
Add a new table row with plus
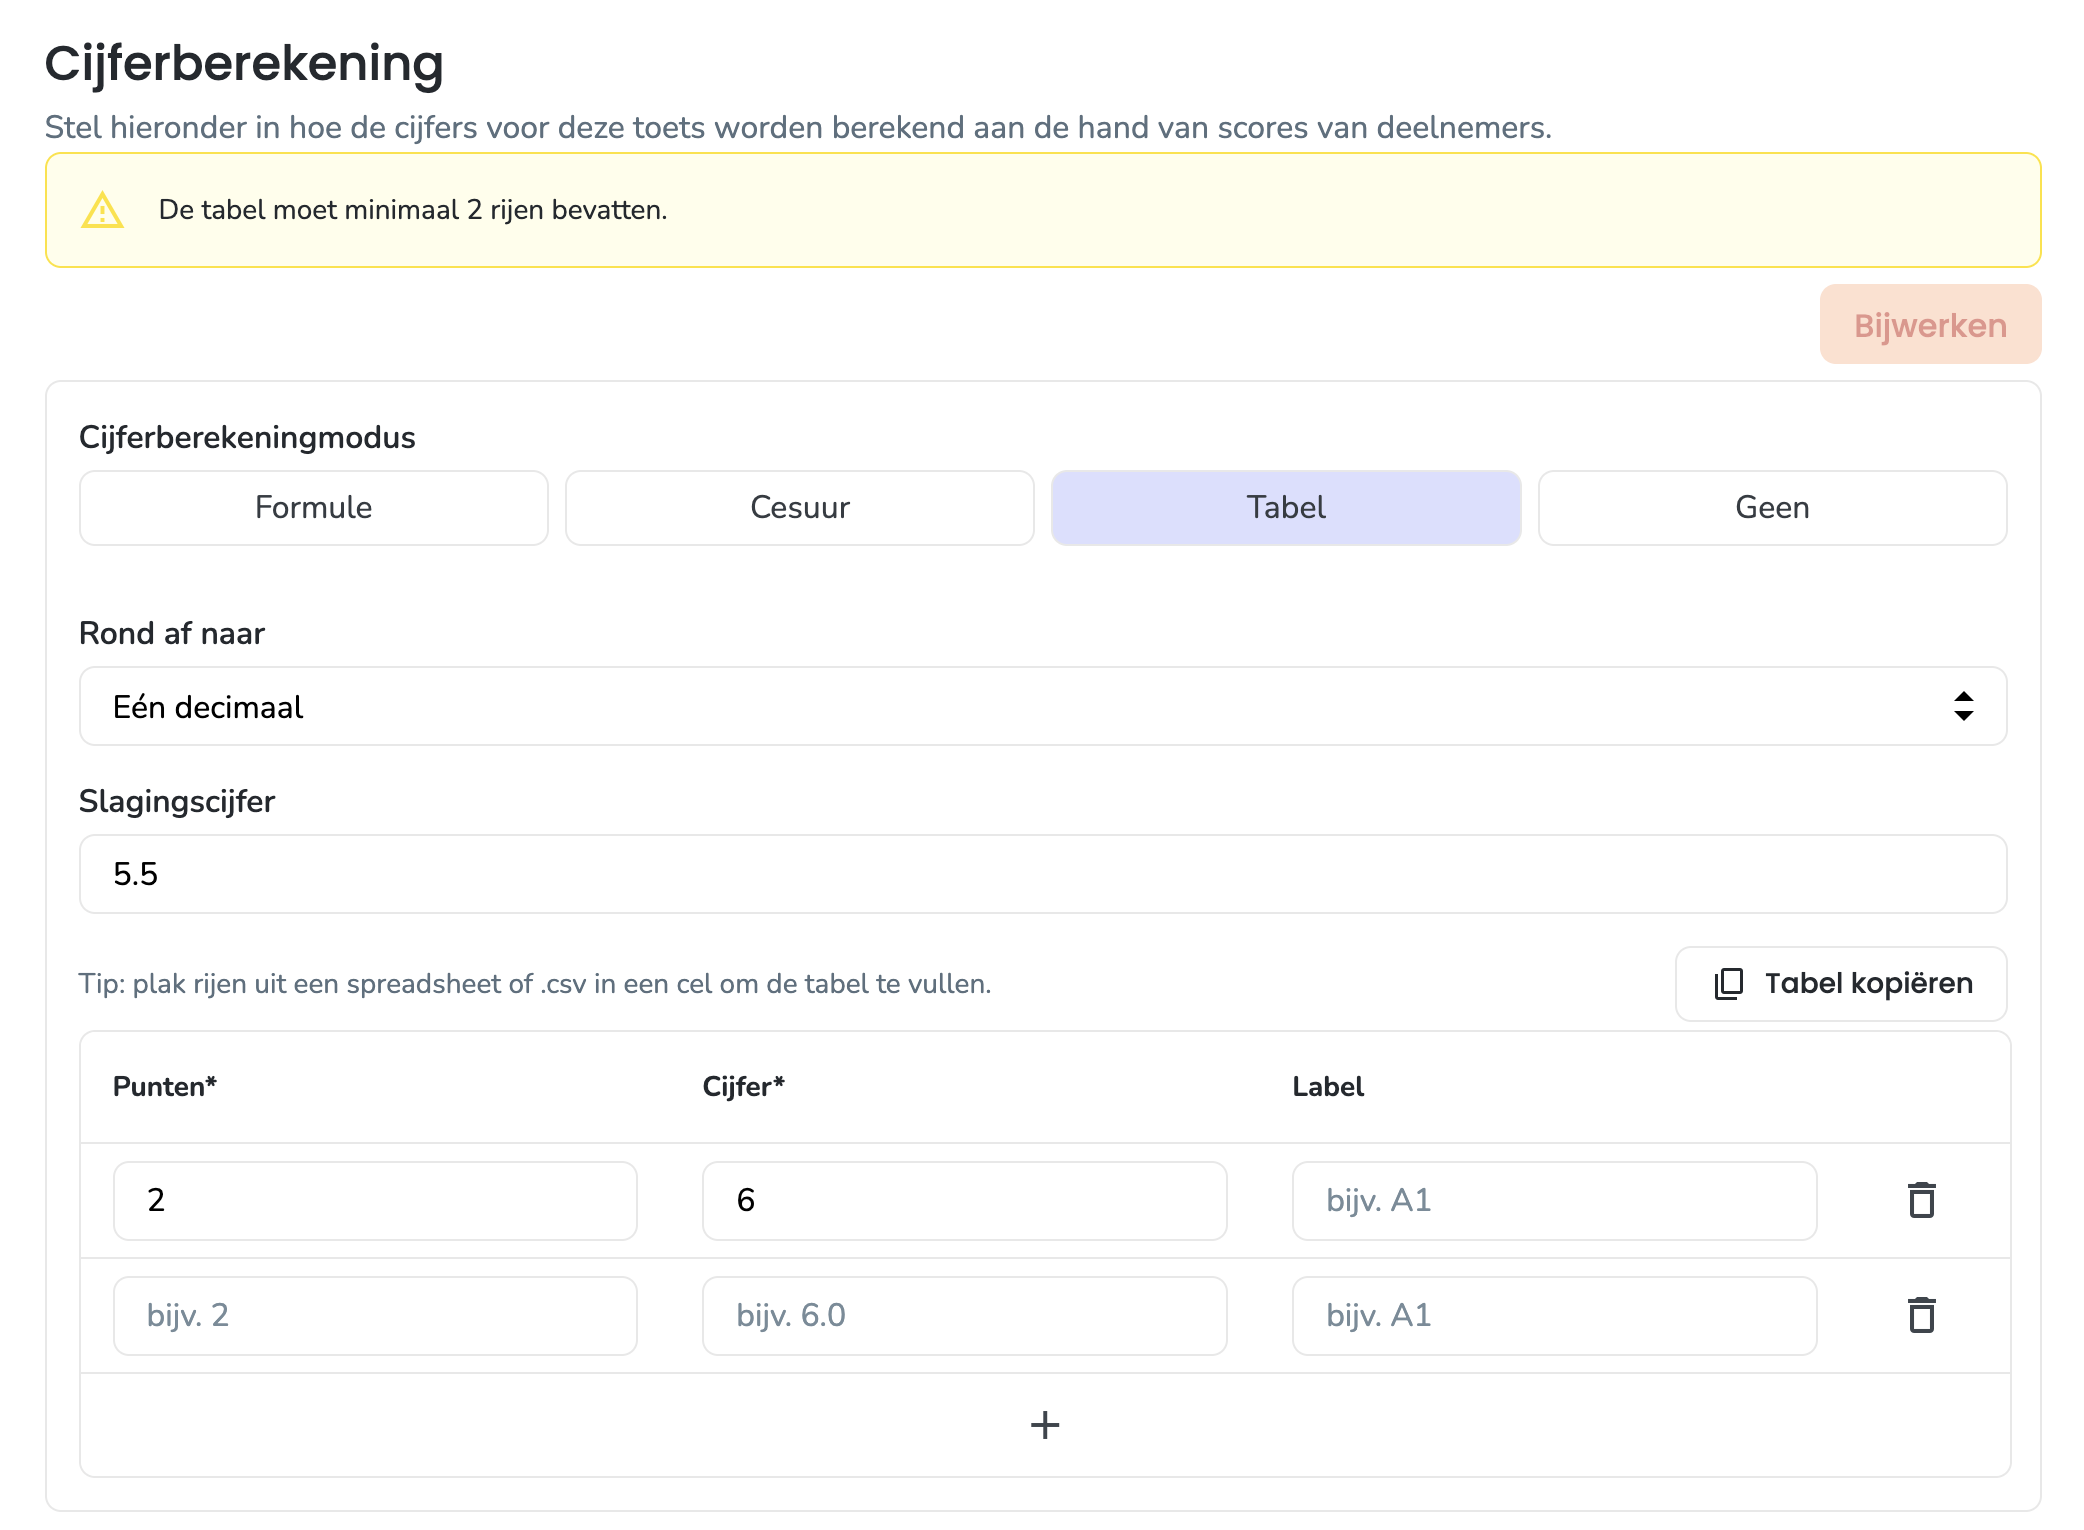click(x=1045, y=1425)
